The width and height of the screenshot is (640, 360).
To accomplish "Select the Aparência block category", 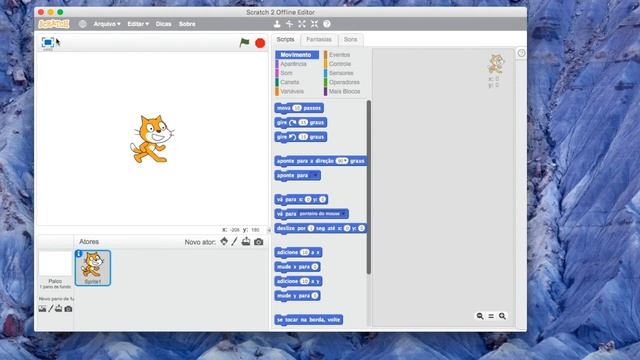I will pos(293,64).
